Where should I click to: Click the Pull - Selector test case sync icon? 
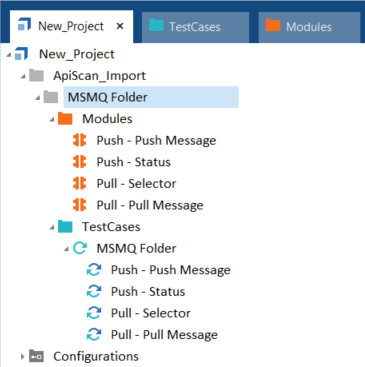point(94,313)
